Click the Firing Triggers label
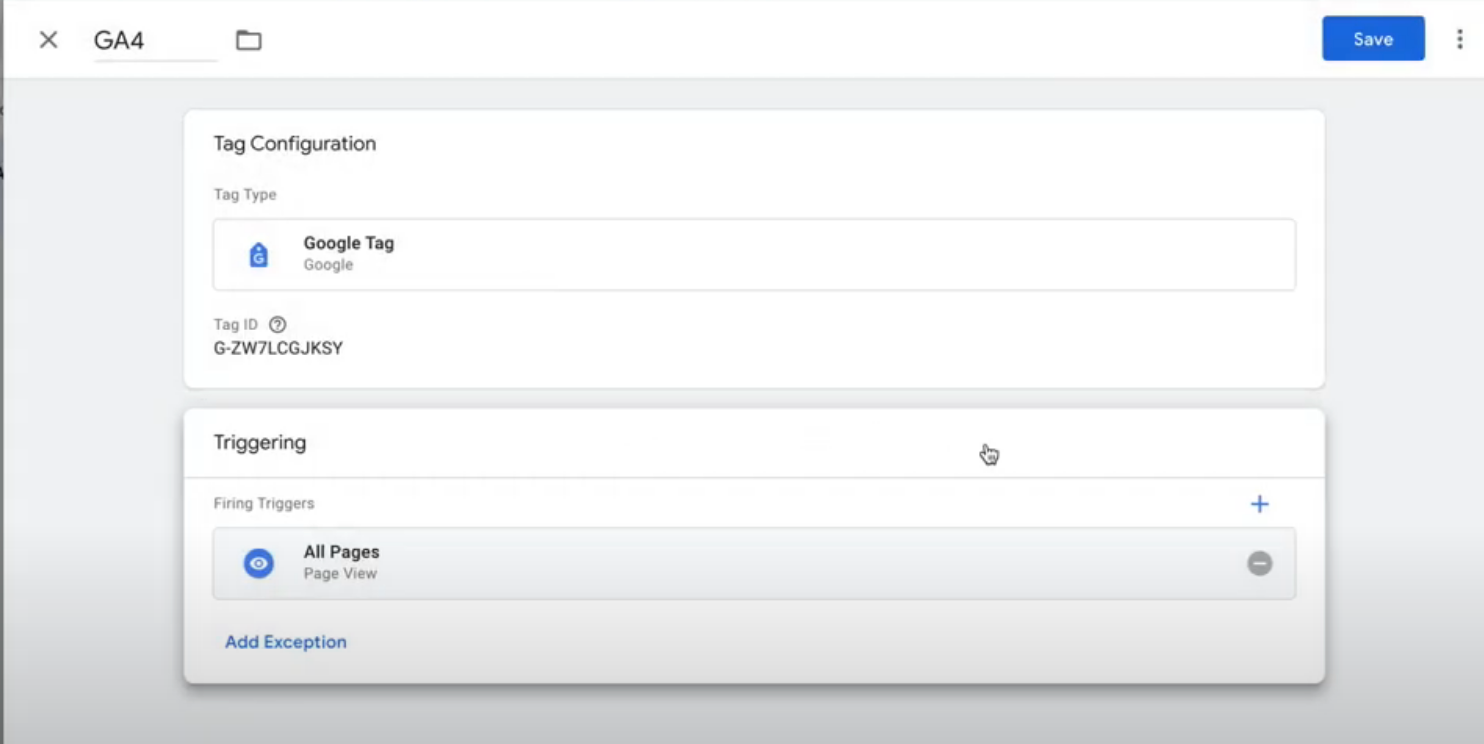The width and height of the screenshot is (1484, 744). coord(264,503)
